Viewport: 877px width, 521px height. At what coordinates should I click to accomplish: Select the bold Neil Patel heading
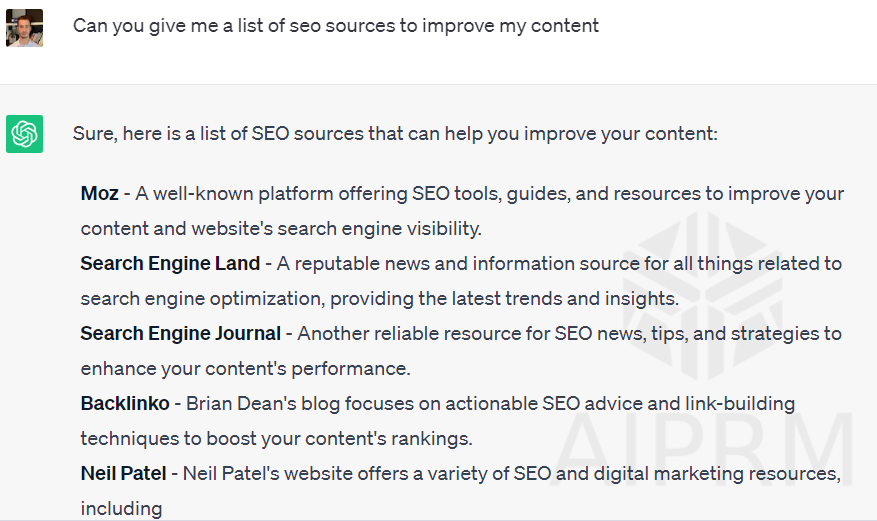[123, 473]
